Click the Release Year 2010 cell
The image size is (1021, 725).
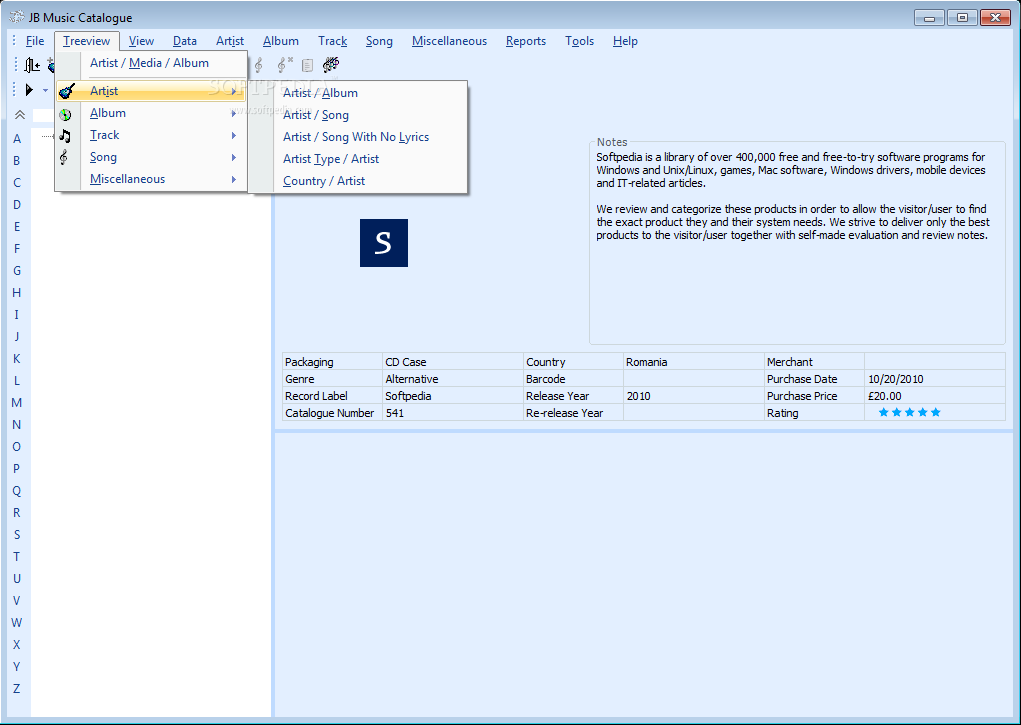pyautogui.click(x=694, y=396)
